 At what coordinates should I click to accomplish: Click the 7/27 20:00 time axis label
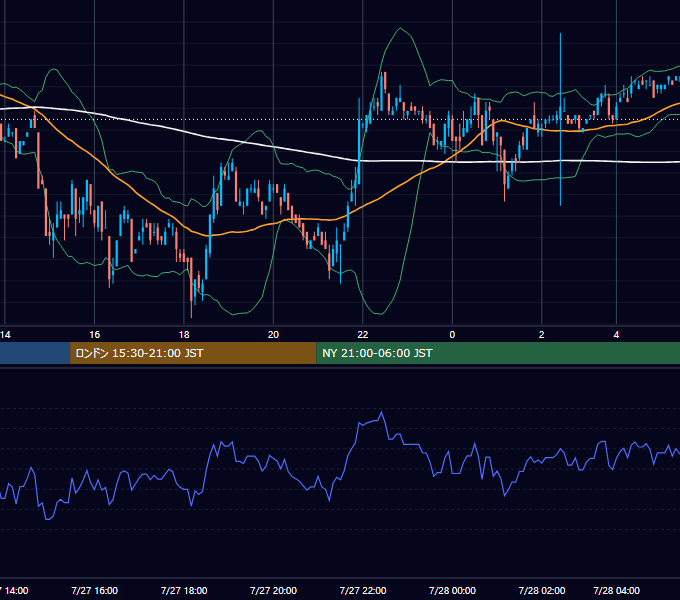pos(273,590)
